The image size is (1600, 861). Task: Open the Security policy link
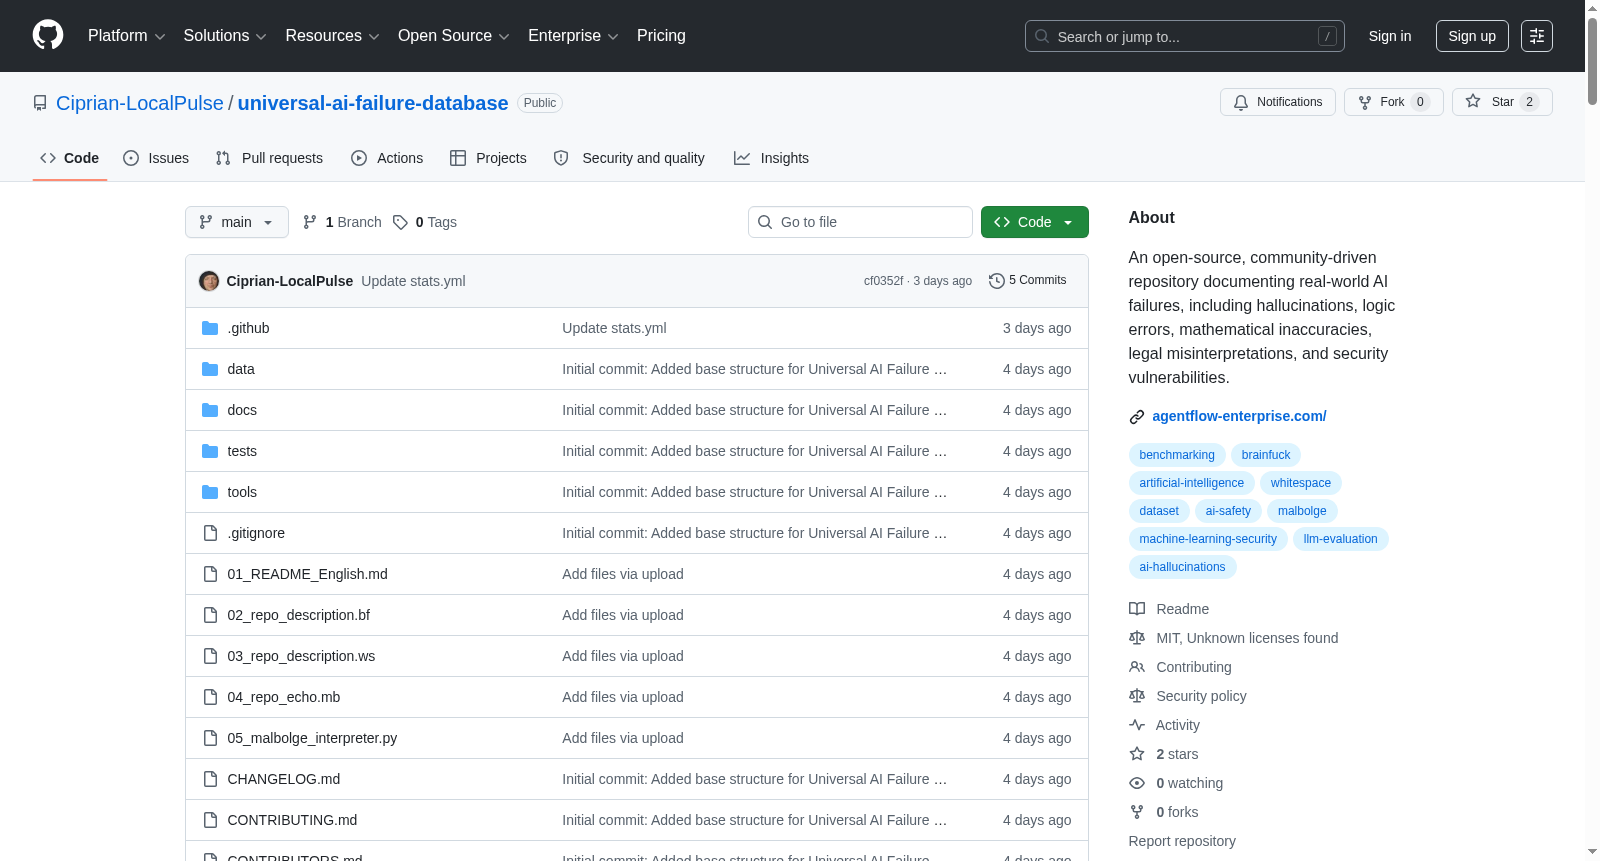click(x=1201, y=696)
